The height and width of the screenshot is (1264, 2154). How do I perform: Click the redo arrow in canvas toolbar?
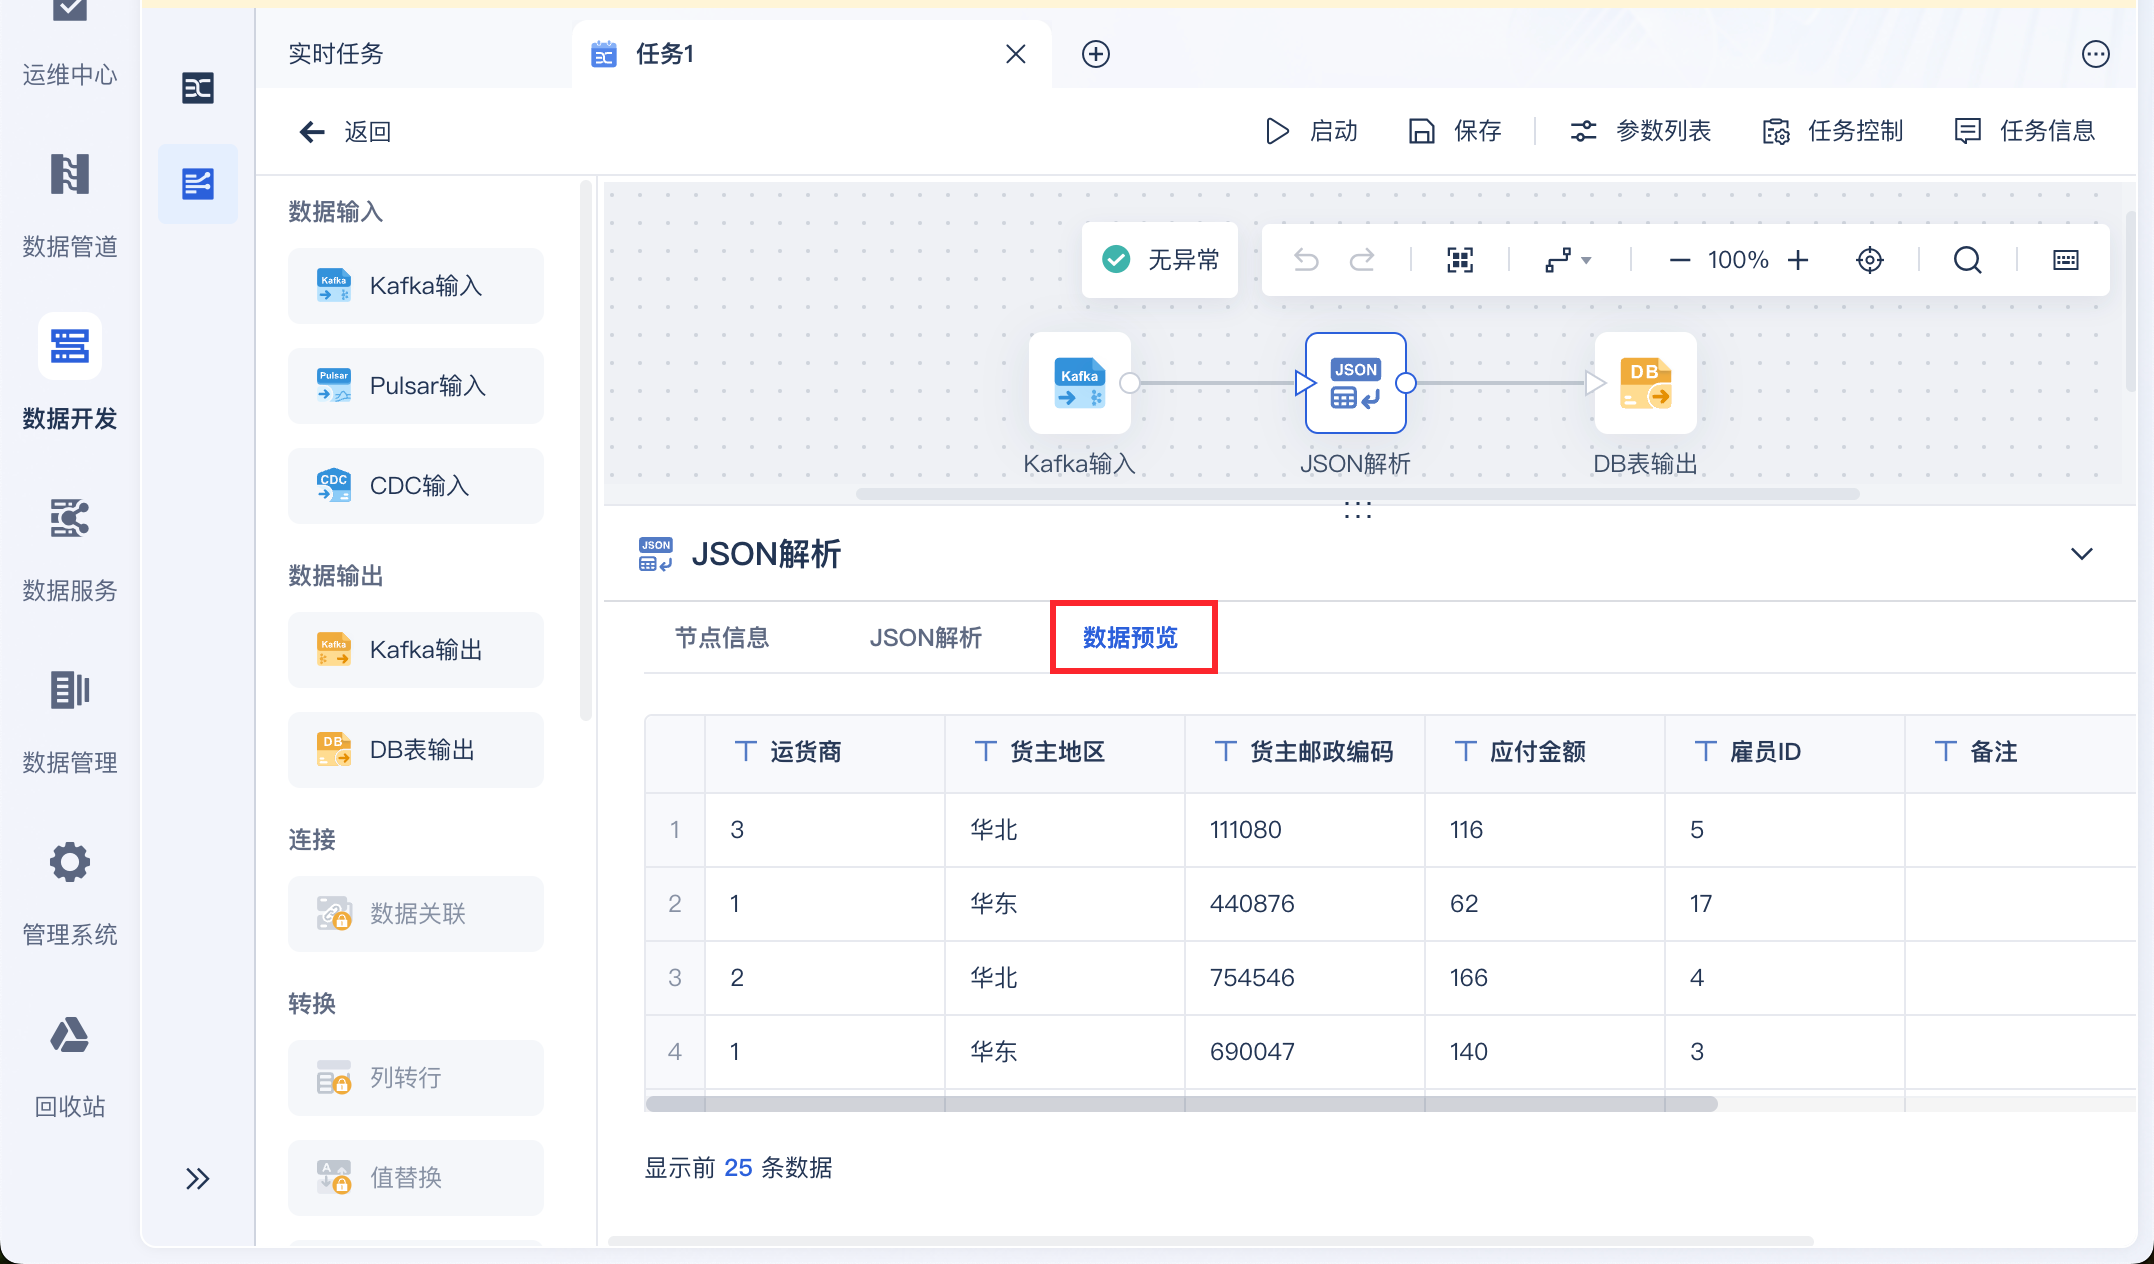1362,260
